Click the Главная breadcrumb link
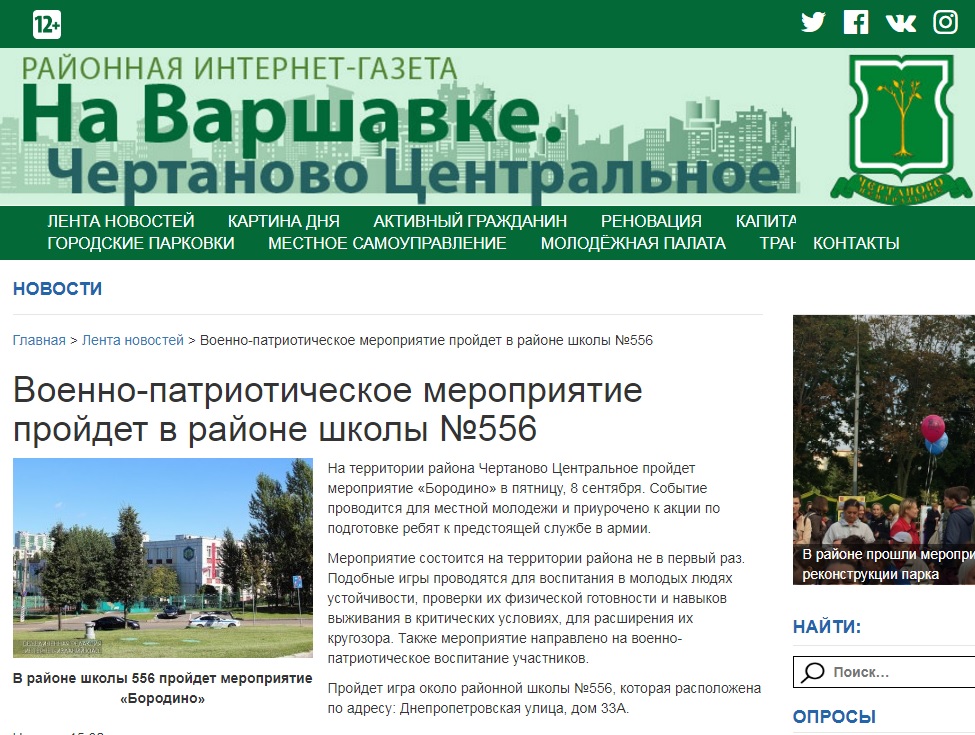Viewport: 975px width, 735px height. [x=39, y=340]
